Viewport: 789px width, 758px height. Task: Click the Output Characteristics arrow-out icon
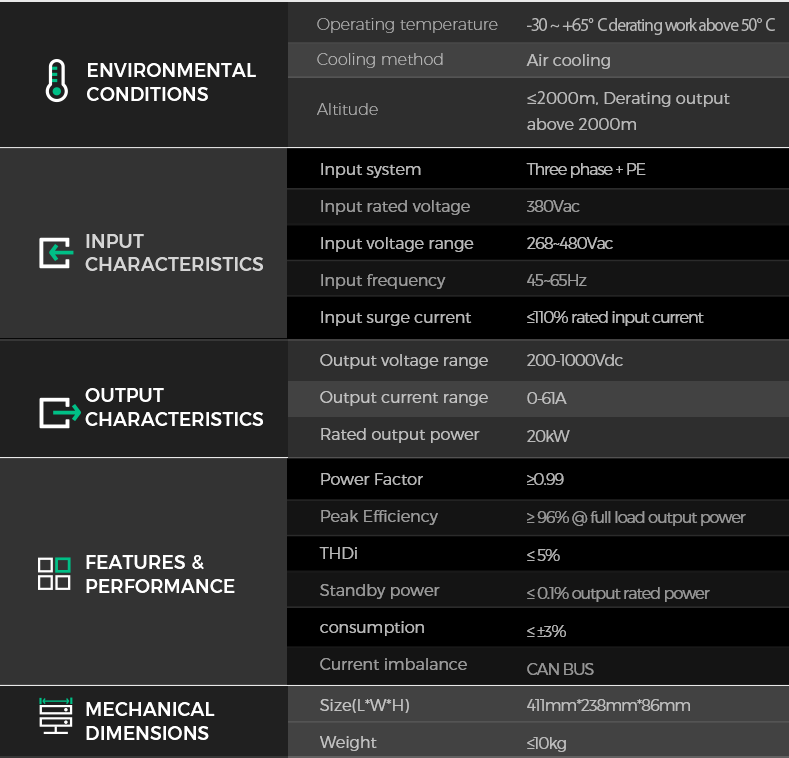(60, 413)
